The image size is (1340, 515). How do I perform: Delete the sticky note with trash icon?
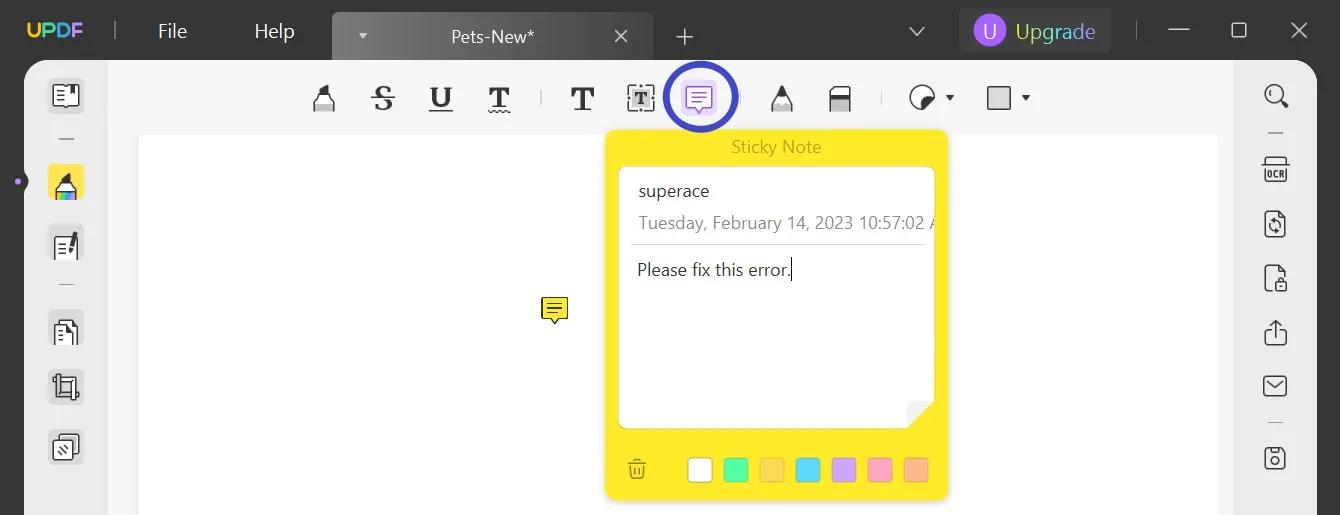(x=637, y=469)
